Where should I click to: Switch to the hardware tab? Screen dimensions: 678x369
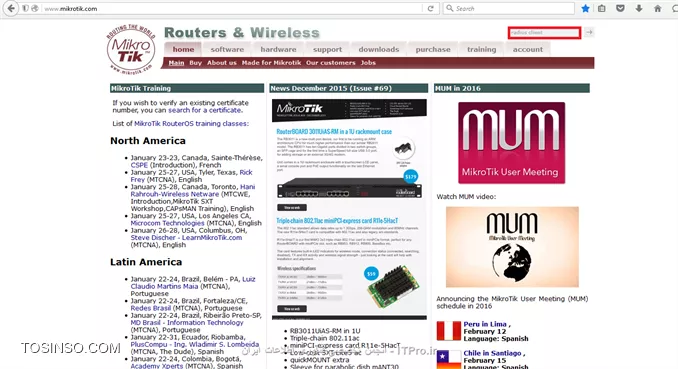click(278, 49)
